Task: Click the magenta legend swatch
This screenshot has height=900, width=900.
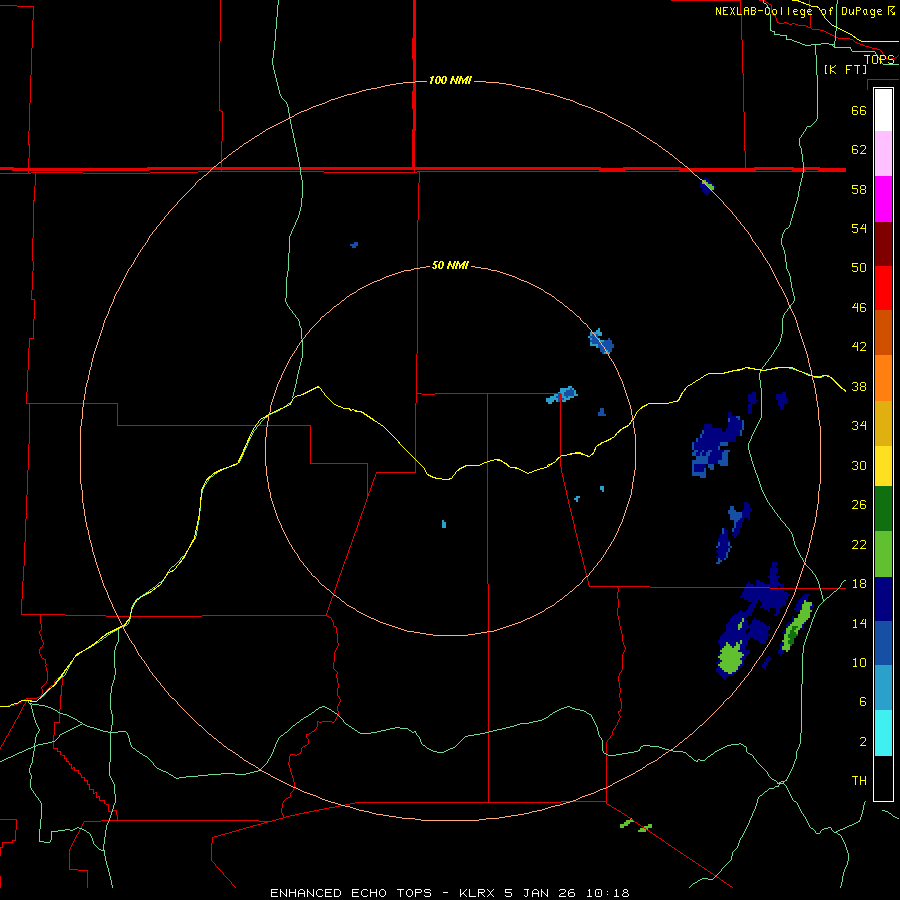Action: tap(883, 199)
